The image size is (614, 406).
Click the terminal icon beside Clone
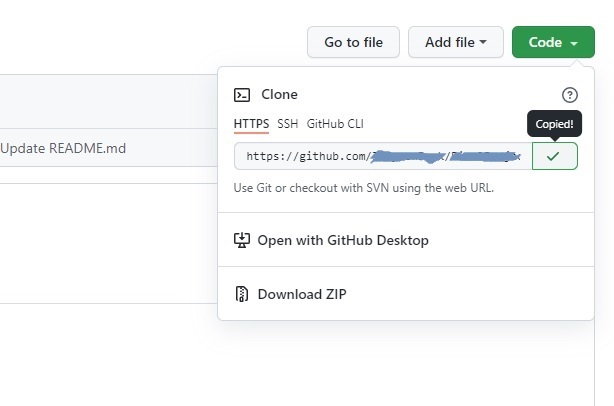click(242, 95)
